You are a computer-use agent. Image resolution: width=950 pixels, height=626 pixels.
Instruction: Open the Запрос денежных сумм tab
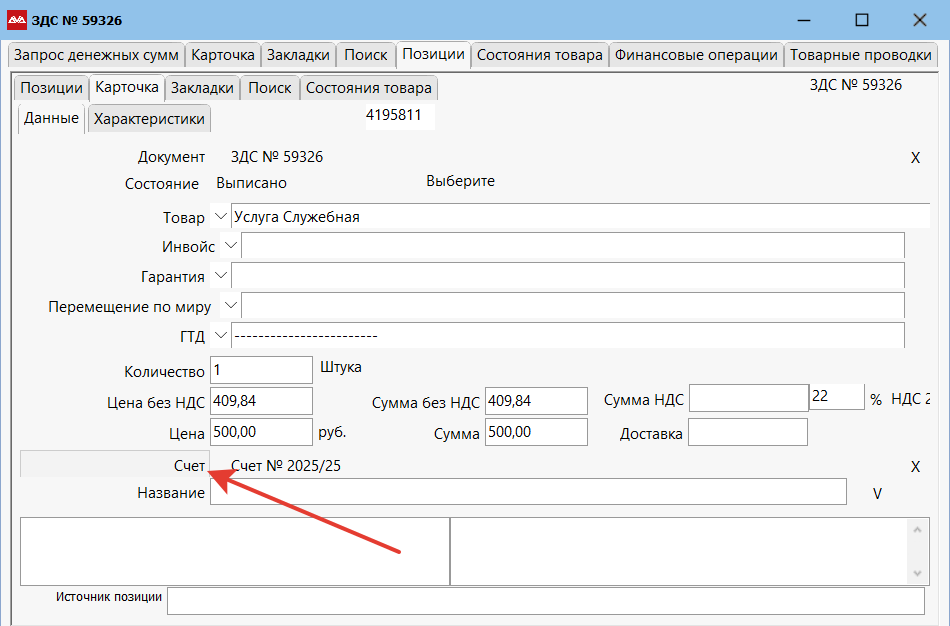(96, 55)
